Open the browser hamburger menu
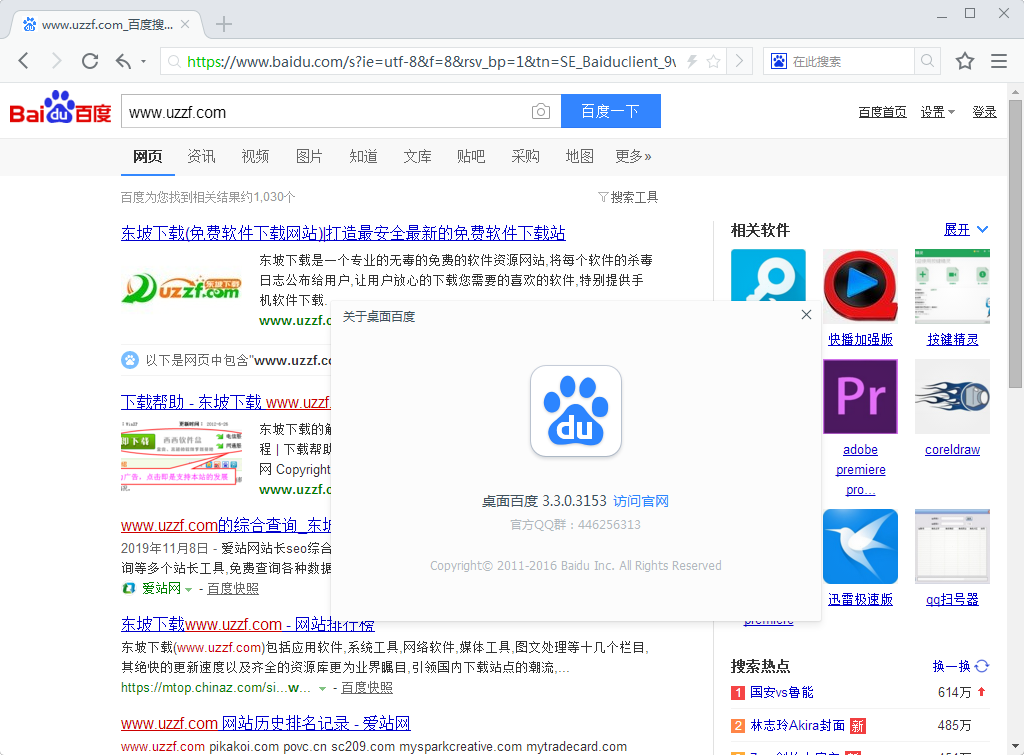Screen dimensions: 1024x755 coord(999,61)
